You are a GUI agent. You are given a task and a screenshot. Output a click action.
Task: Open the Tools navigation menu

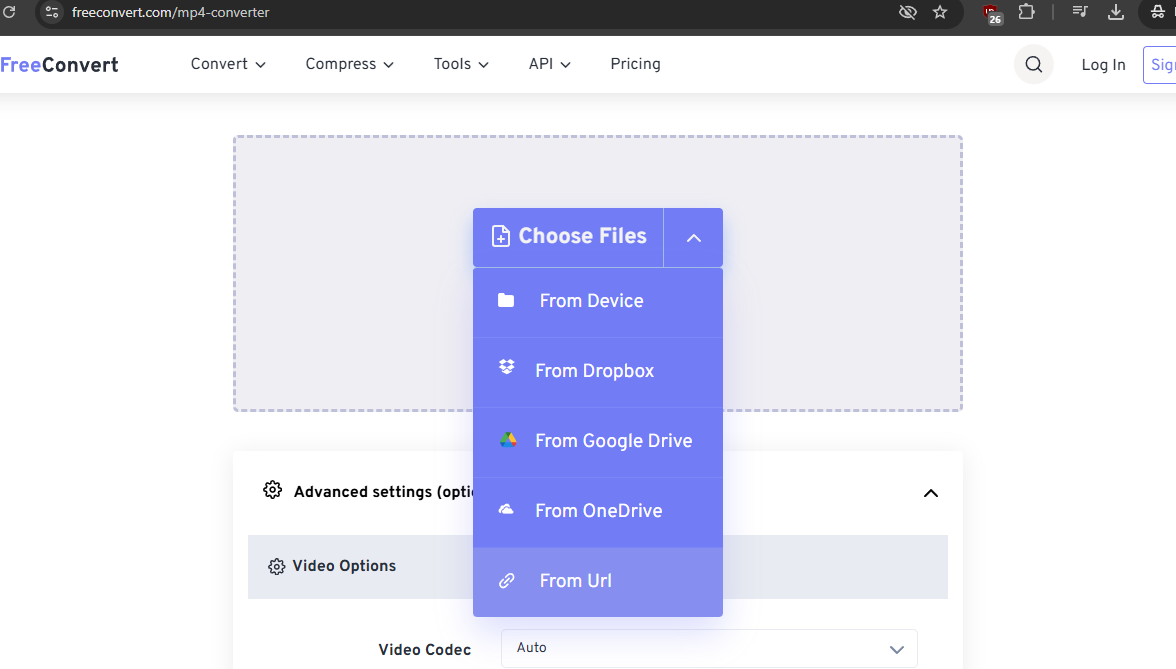pos(461,64)
